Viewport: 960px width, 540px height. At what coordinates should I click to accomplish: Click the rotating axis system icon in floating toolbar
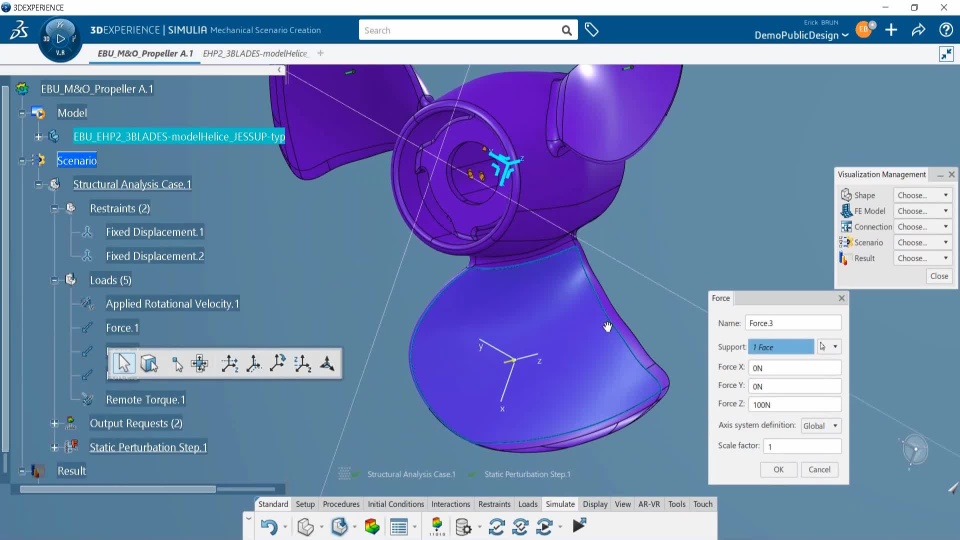[x=277, y=363]
